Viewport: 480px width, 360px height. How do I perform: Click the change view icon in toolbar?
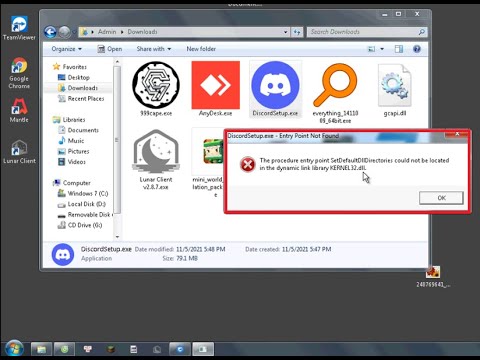371,49
